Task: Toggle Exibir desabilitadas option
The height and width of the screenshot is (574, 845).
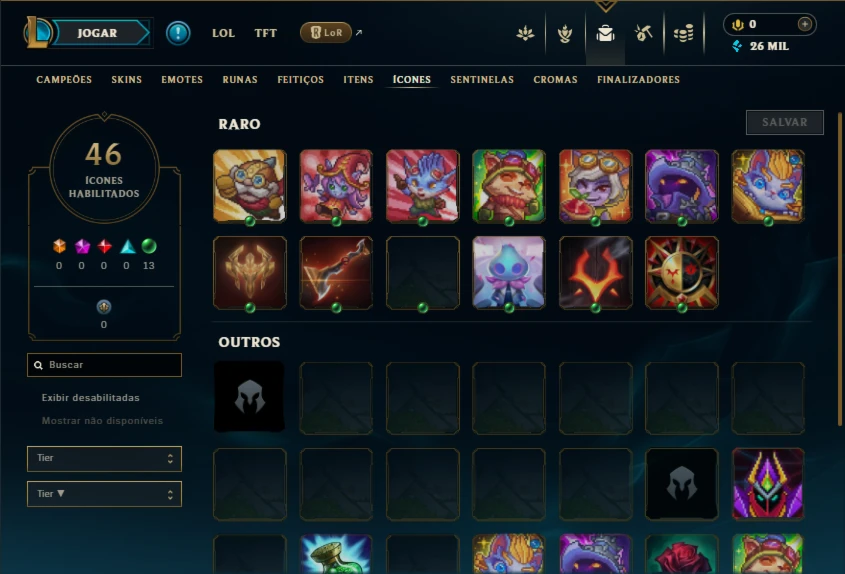Action: (91, 398)
